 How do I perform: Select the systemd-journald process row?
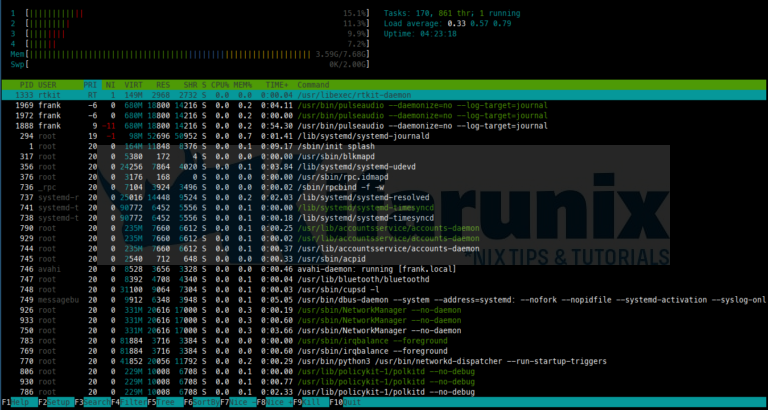coord(384,136)
